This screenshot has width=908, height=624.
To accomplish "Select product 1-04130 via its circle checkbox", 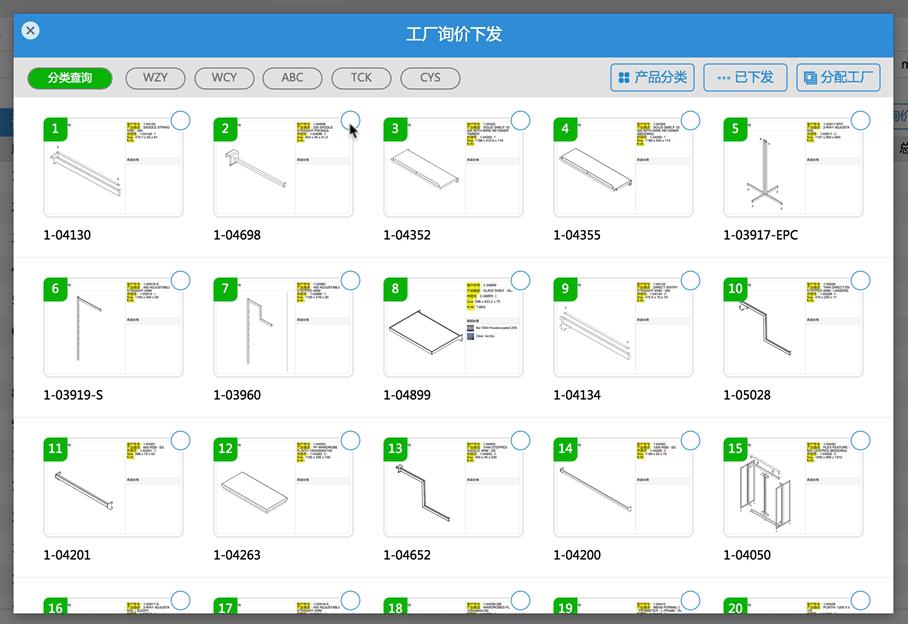I will click(180, 120).
